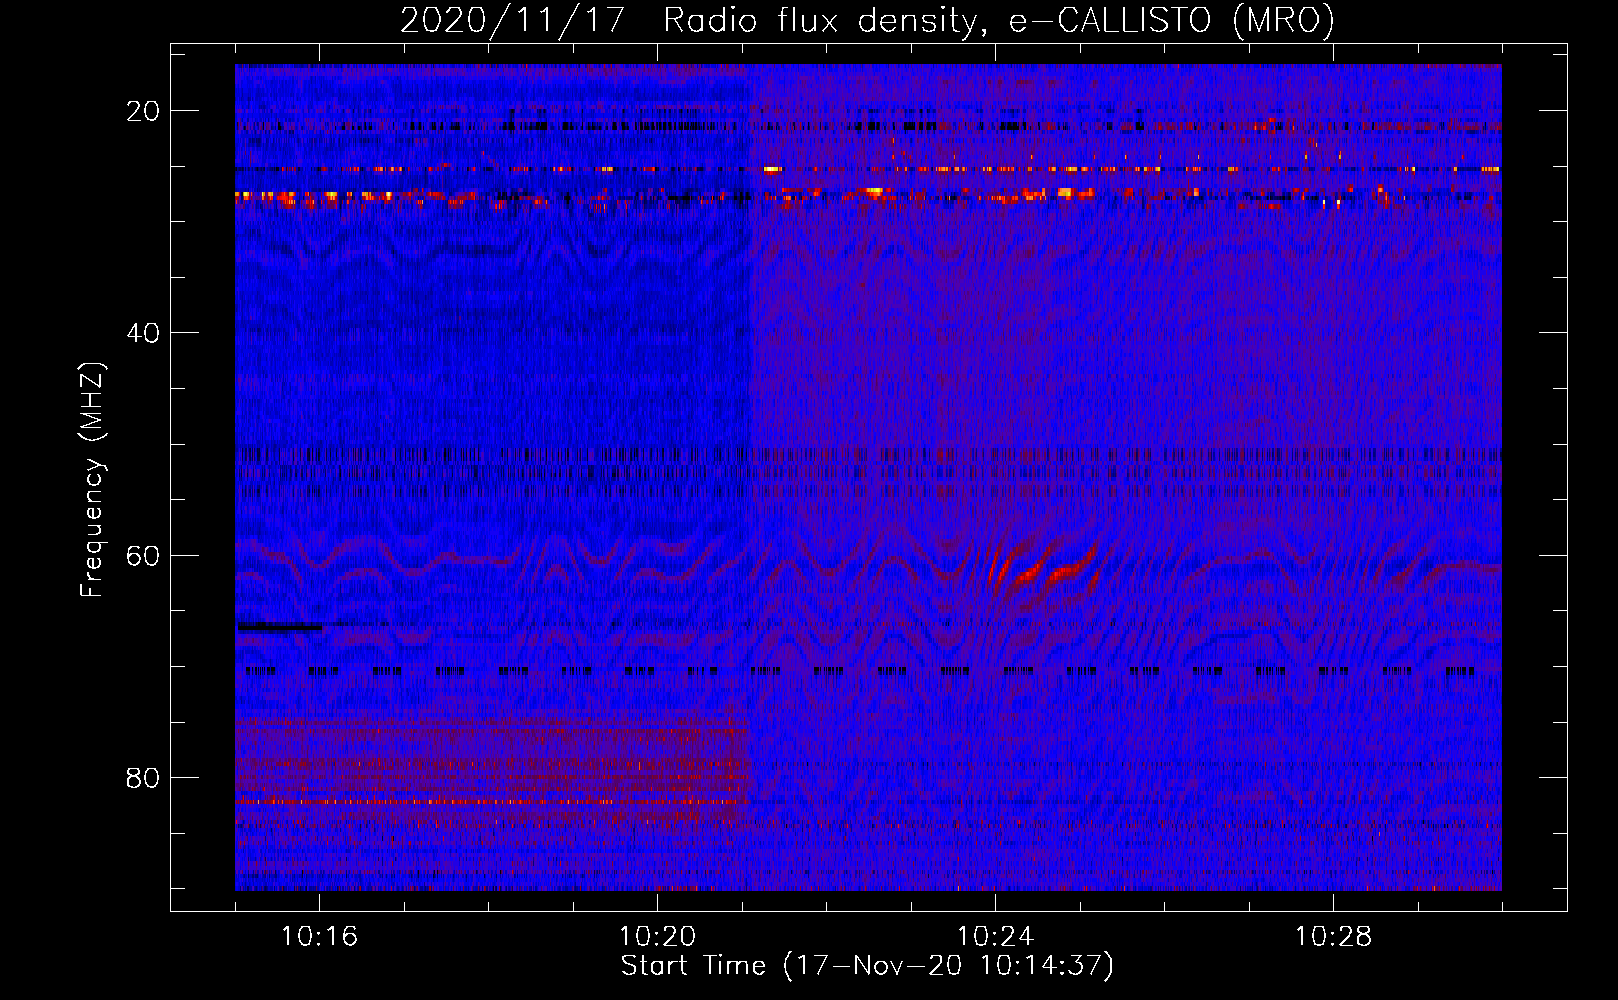Click the 10:28 time tick label
The height and width of the screenshot is (1000, 1618).
[x=1334, y=936]
